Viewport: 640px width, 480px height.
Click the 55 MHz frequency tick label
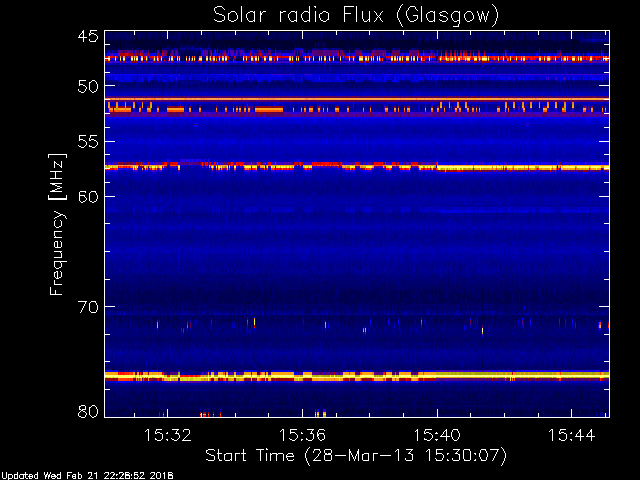[88, 142]
